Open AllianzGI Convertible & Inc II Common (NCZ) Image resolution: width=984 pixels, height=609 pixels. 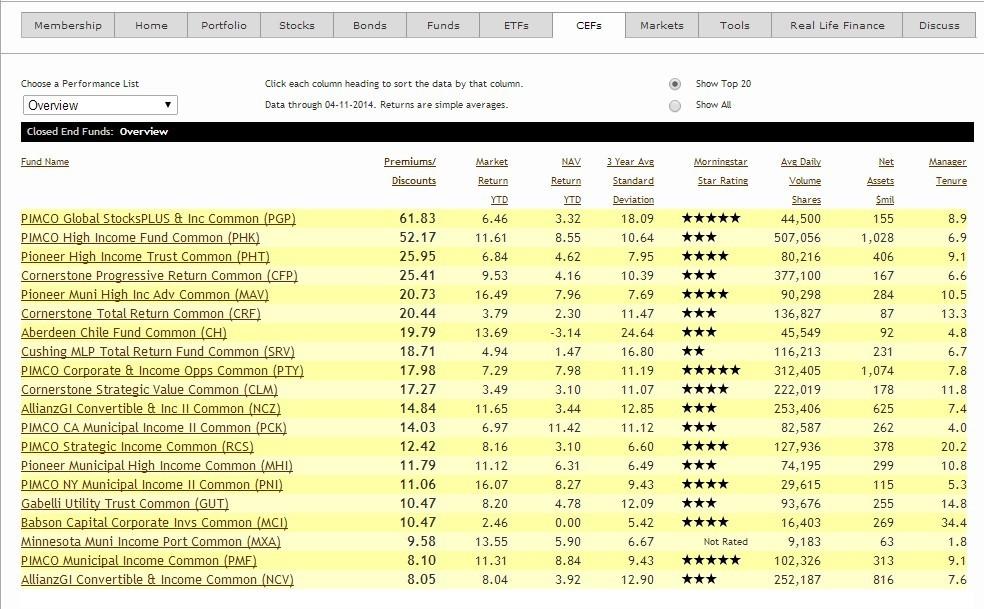pos(151,409)
